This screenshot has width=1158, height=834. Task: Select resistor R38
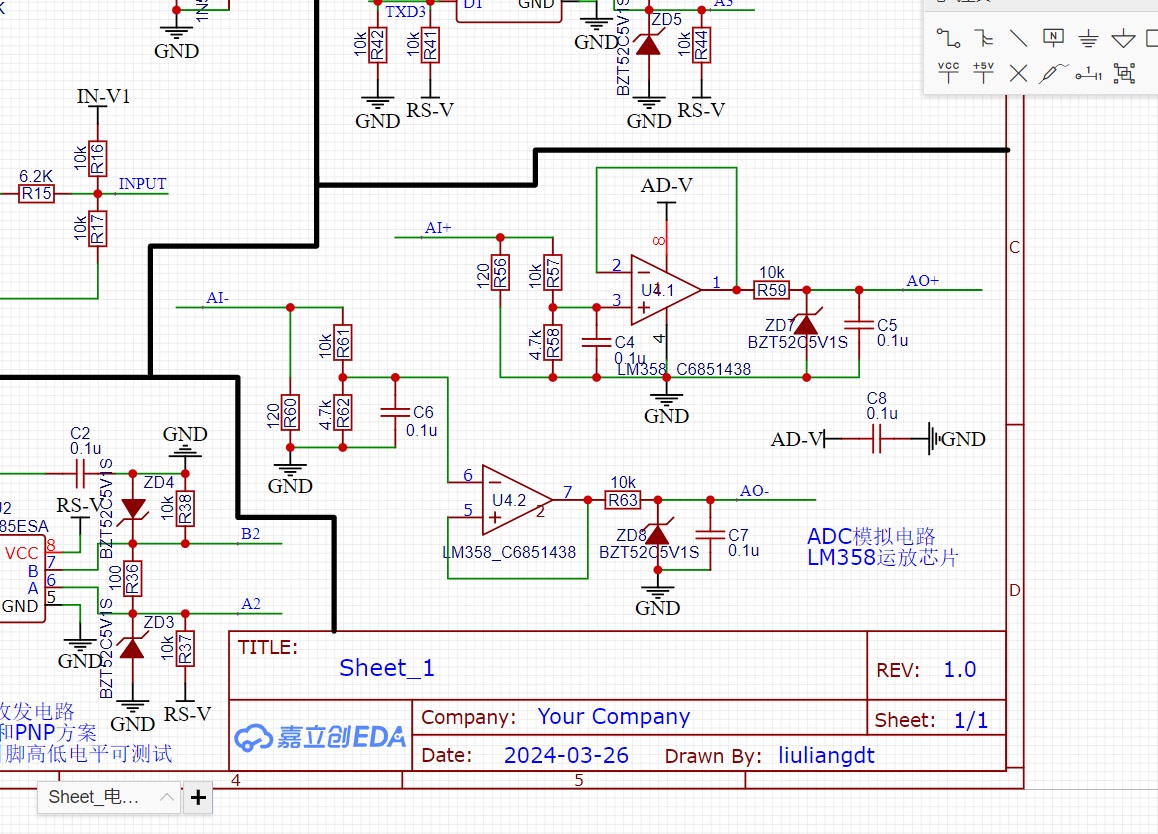tap(185, 509)
